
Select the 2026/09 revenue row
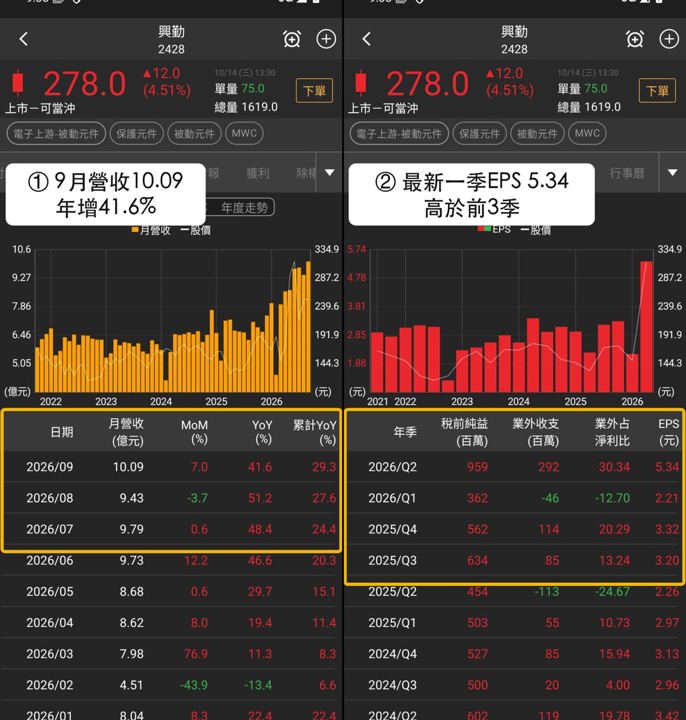pos(171,467)
